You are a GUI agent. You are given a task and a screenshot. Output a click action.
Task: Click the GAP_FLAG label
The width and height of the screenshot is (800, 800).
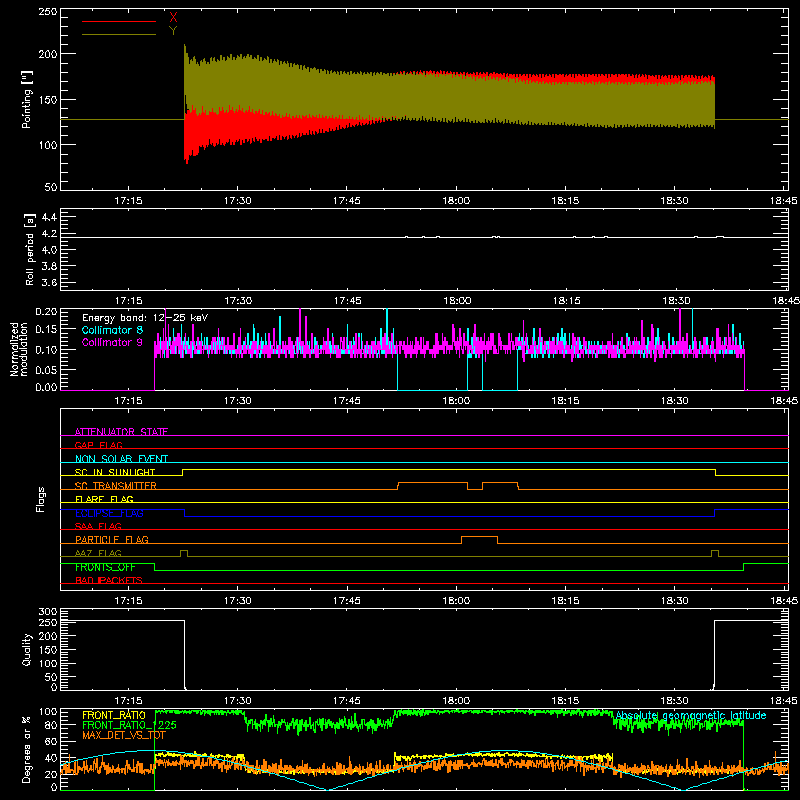[x=98, y=445]
